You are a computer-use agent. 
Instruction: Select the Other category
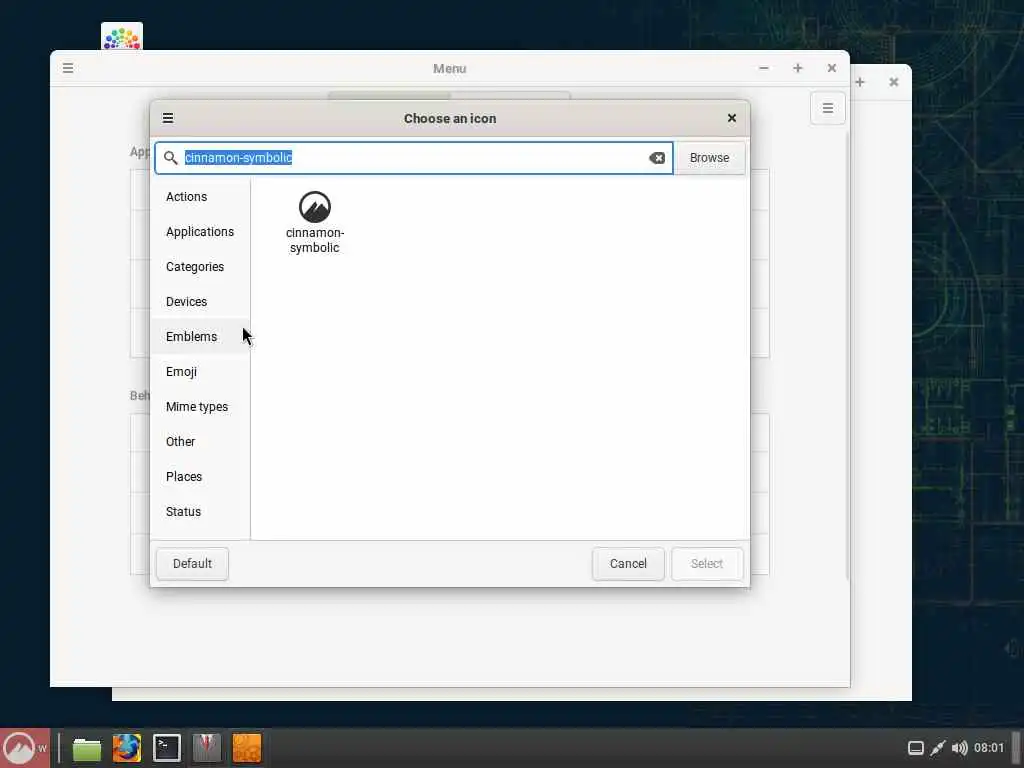[x=200, y=441]
